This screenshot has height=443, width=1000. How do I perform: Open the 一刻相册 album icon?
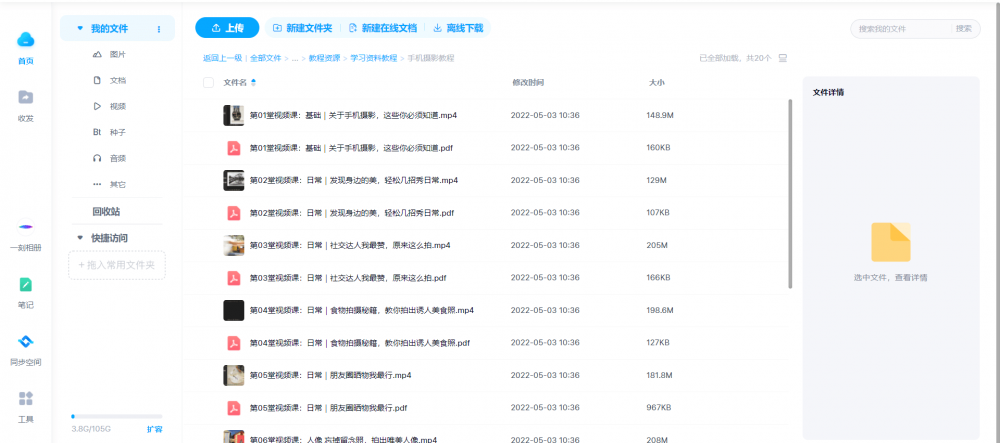[26, 227]
